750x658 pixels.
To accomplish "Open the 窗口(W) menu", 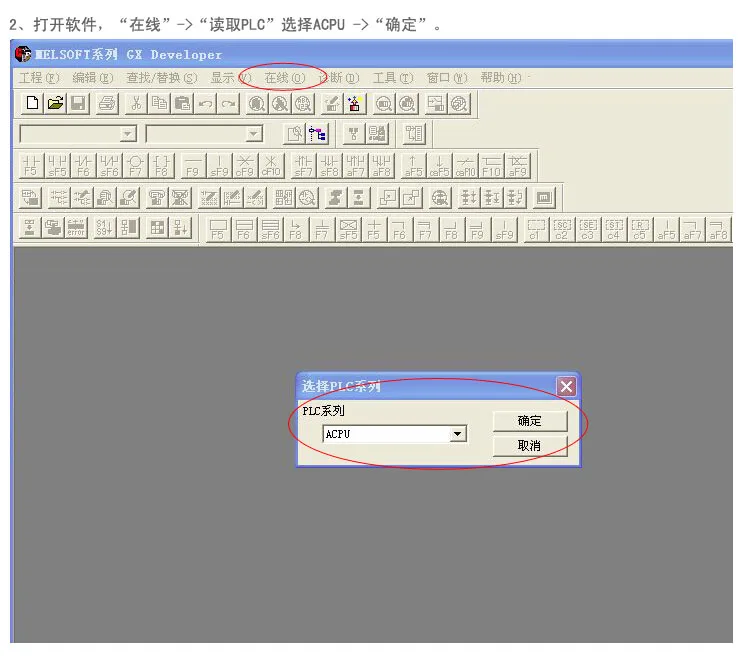I will tap(447, 77).
